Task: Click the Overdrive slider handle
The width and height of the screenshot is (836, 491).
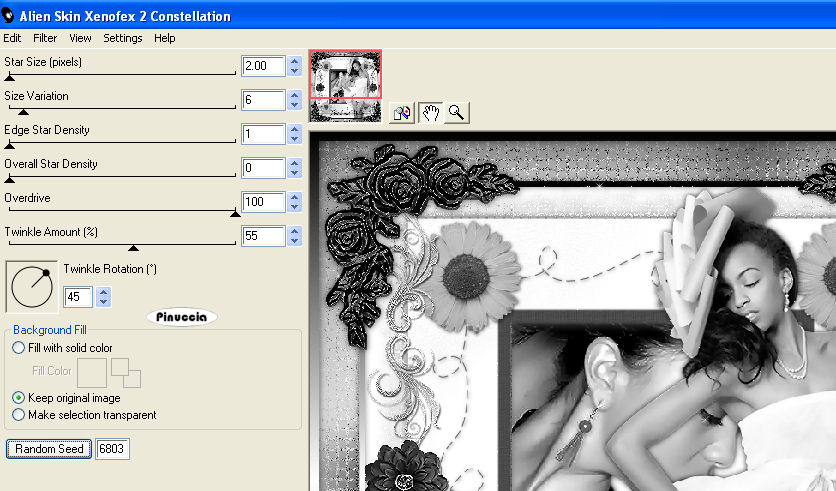Action: (235, 214)
